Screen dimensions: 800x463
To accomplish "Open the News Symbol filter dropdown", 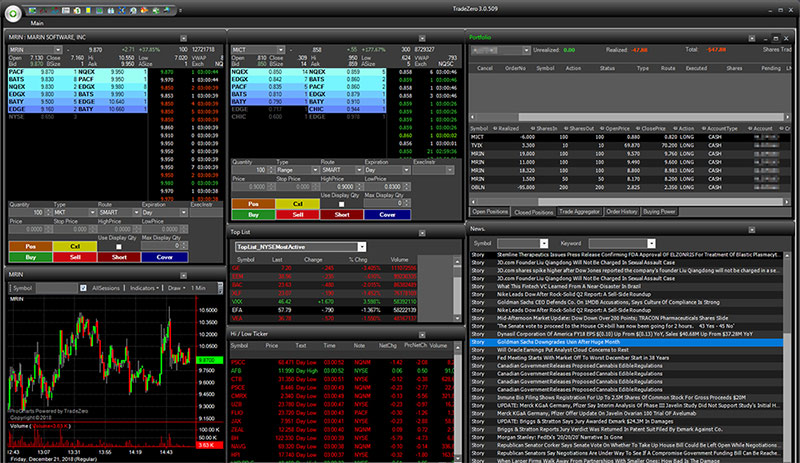I will pyautogui.click(x=544, y=243).
